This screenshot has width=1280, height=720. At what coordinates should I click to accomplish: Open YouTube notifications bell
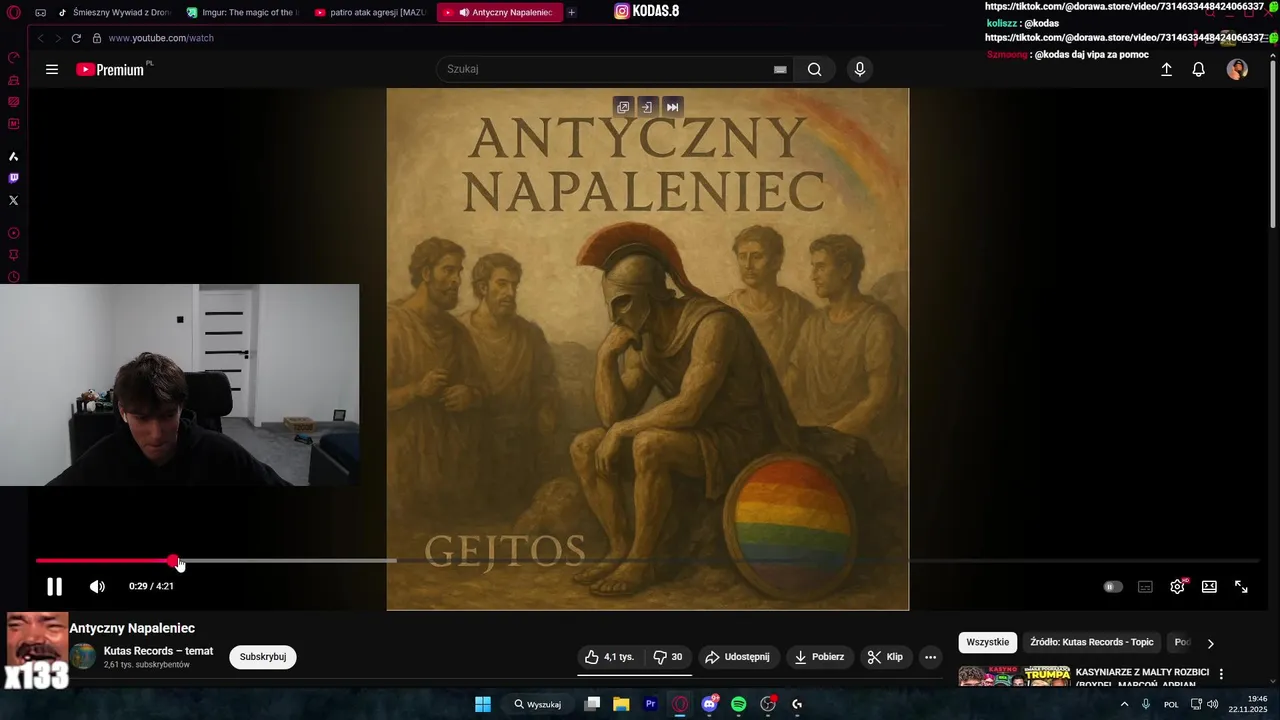[1198, 69]
